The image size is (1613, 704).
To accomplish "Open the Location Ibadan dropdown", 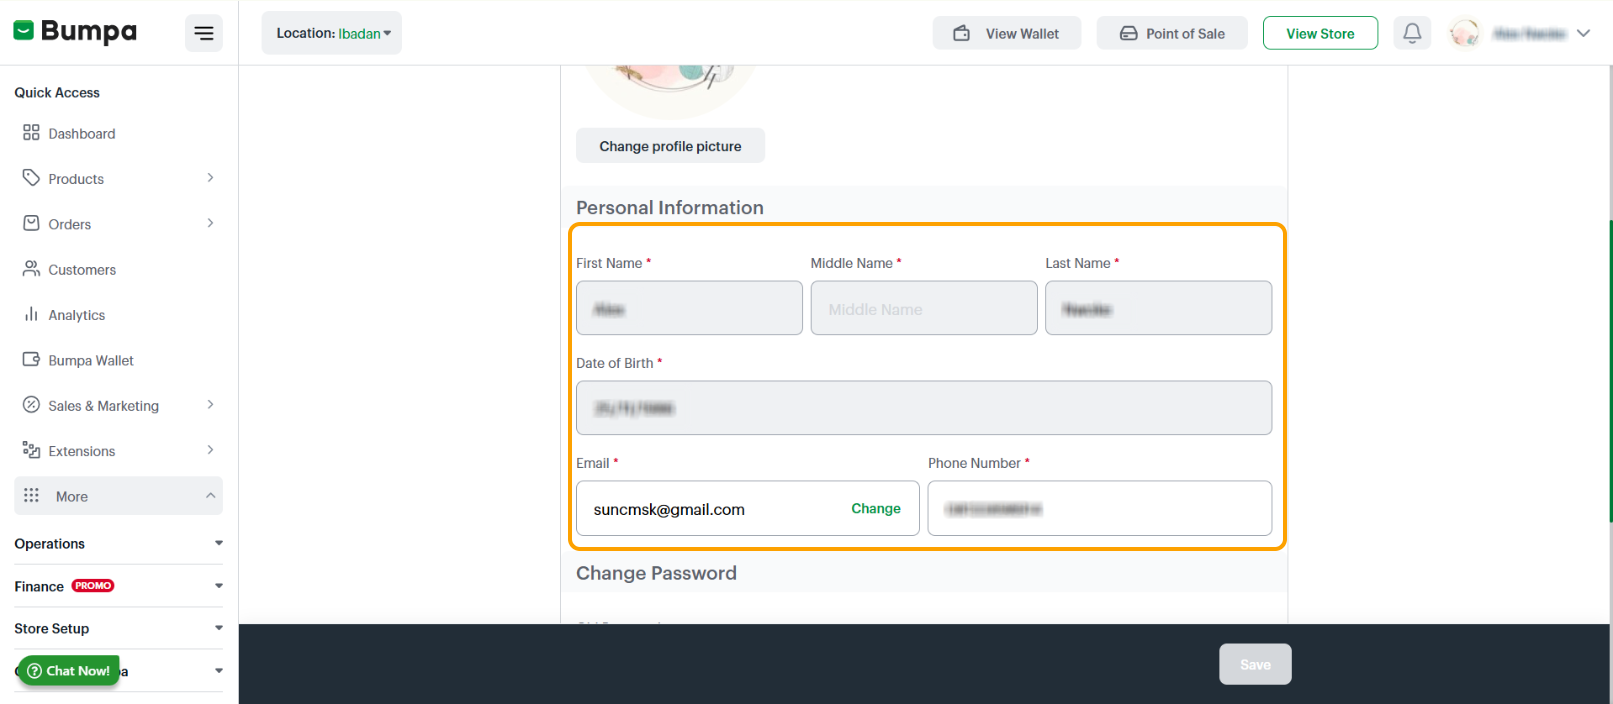I will pos(332,33).
